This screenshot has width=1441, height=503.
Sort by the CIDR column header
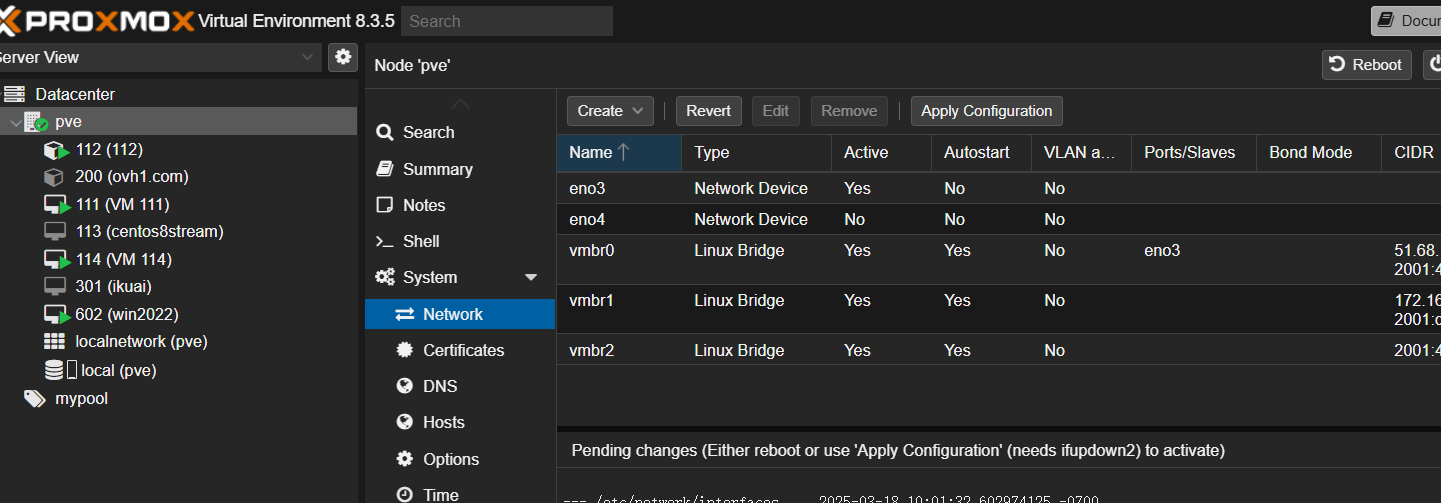(x=1412, y=152)
